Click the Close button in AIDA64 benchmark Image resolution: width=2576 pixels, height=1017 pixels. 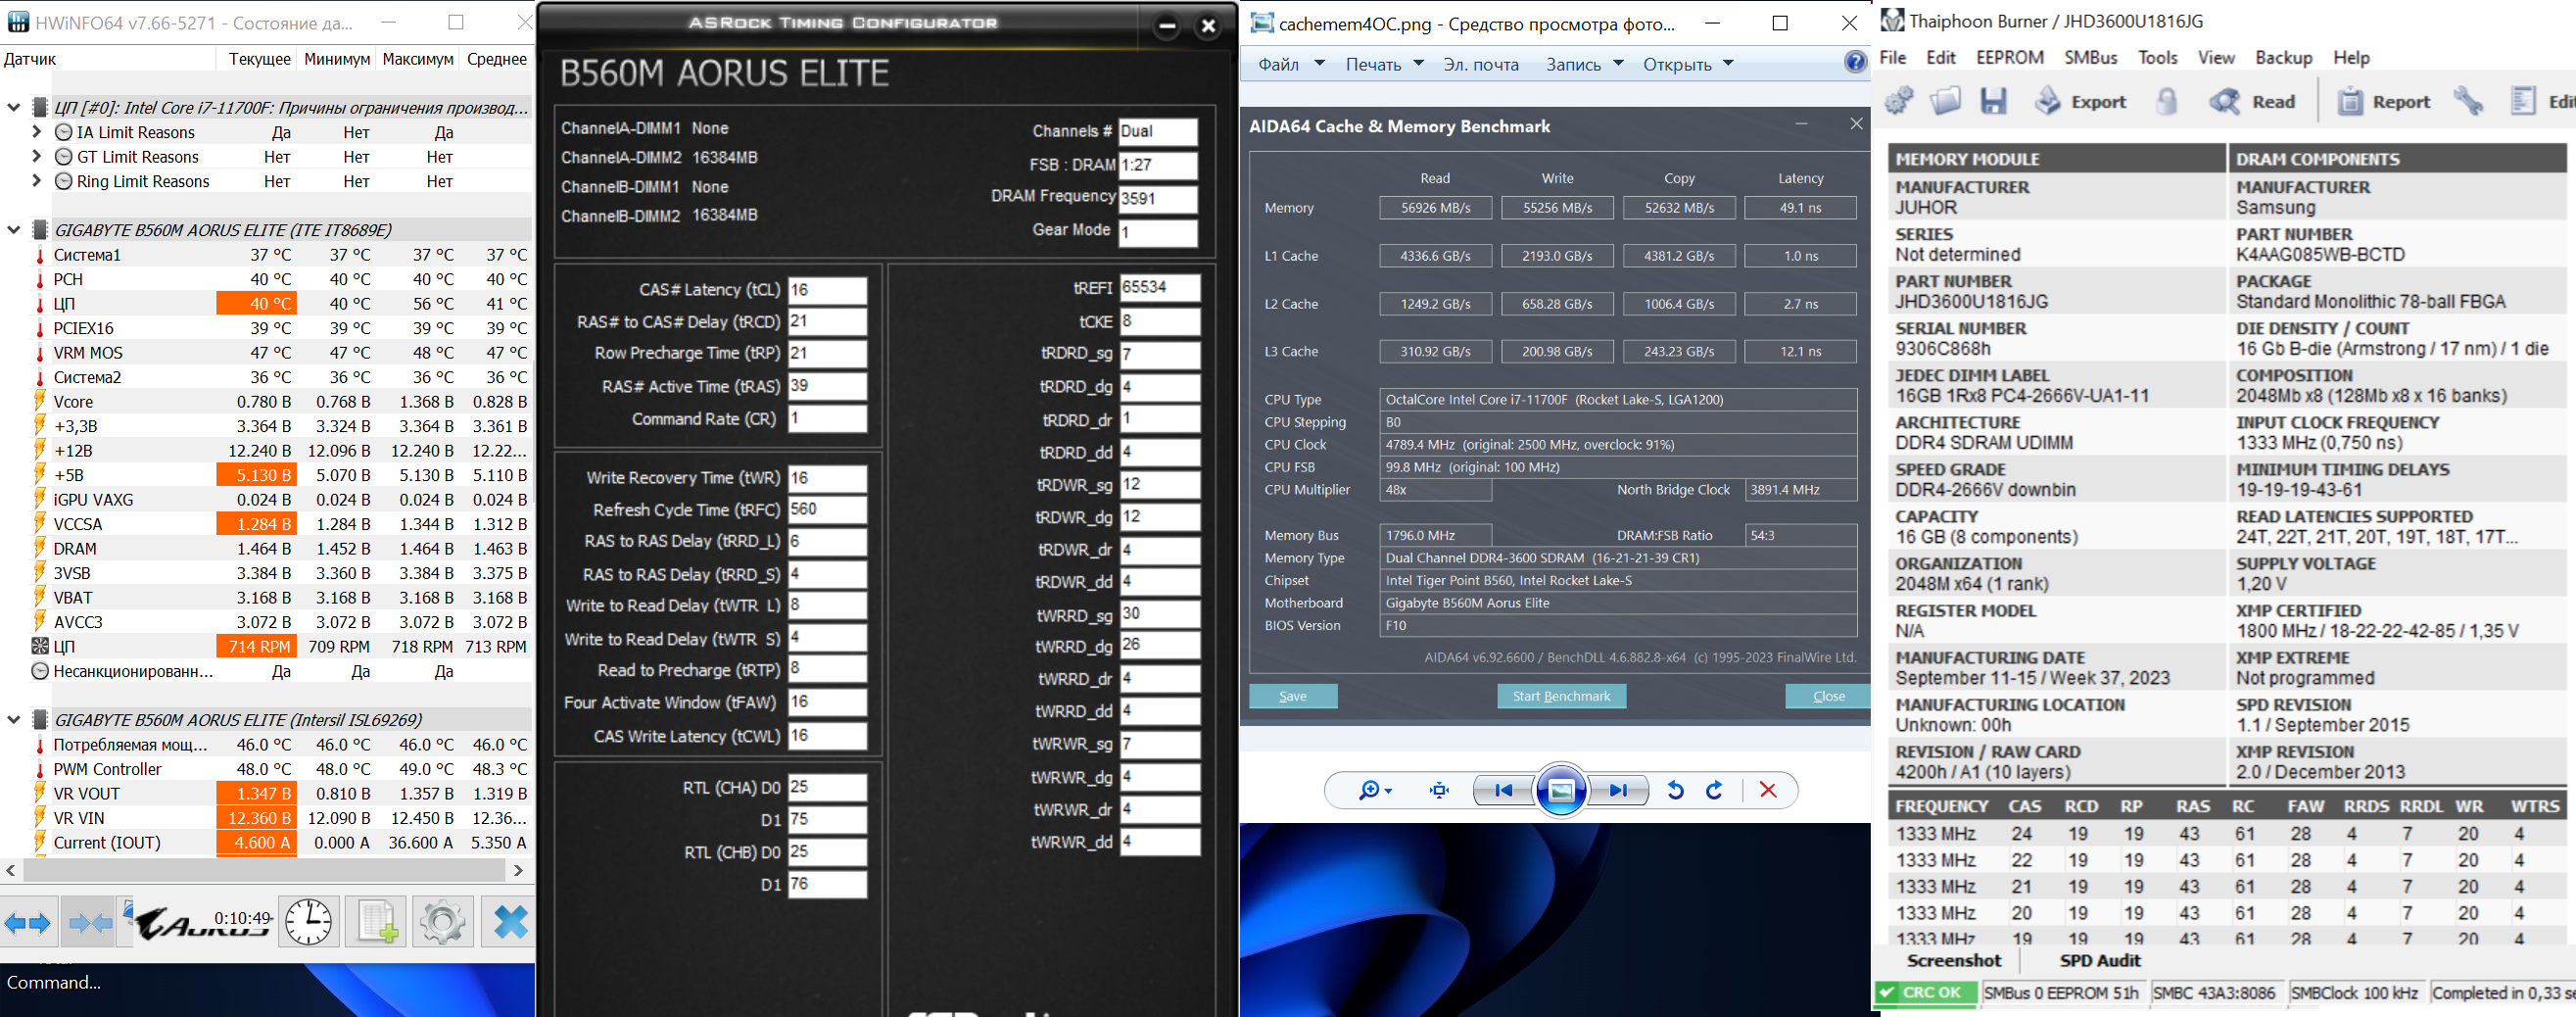pos(1828,696)
